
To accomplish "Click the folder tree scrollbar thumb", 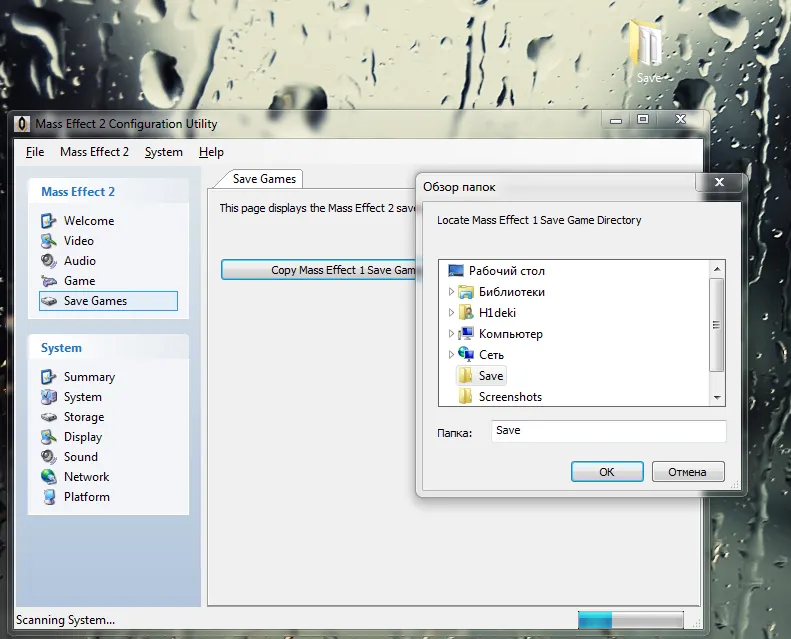I will tap(716, 325).
